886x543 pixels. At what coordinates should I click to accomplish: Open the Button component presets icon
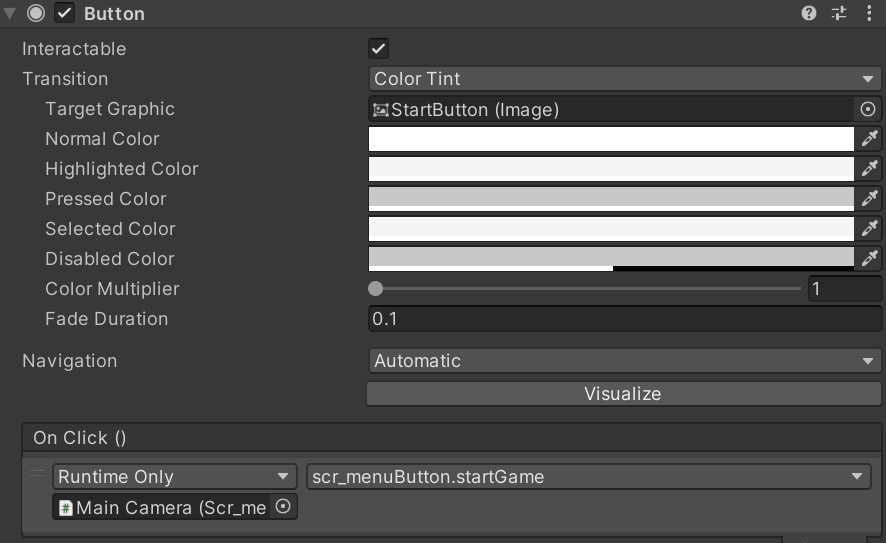[x=839, y=13]
